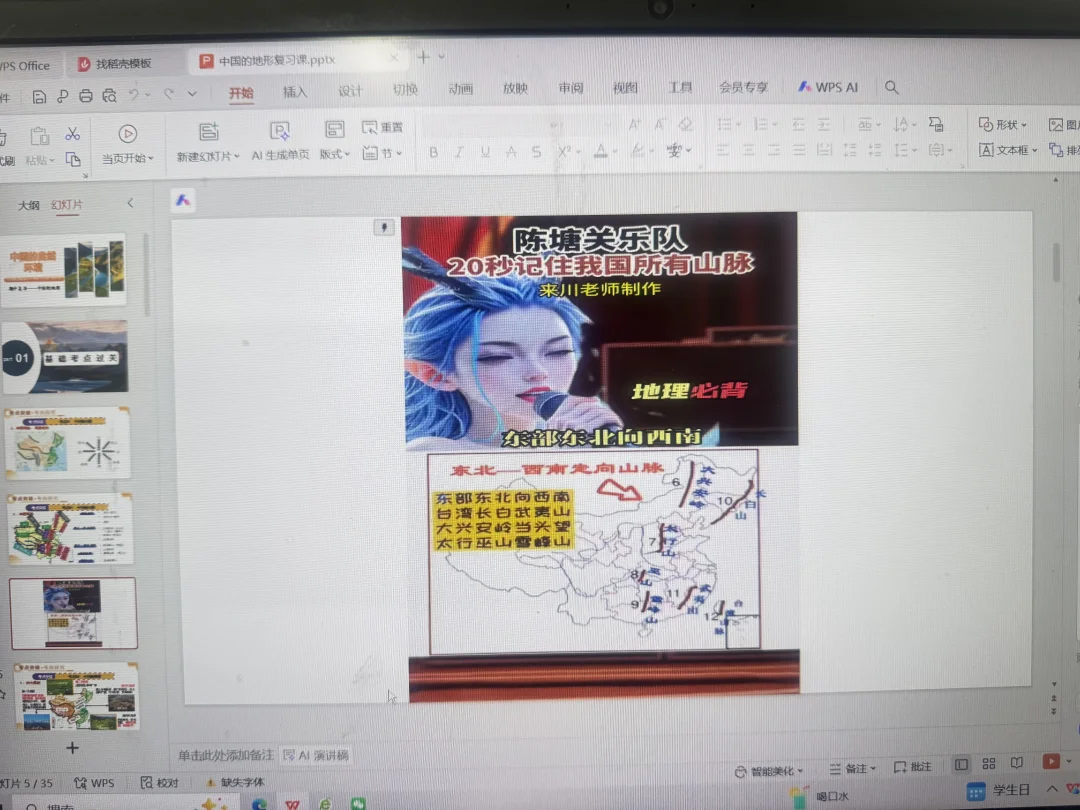This screenshot has width=1080, height=810.
Task: Toggle left text alignment
Action: click(722, 149)
